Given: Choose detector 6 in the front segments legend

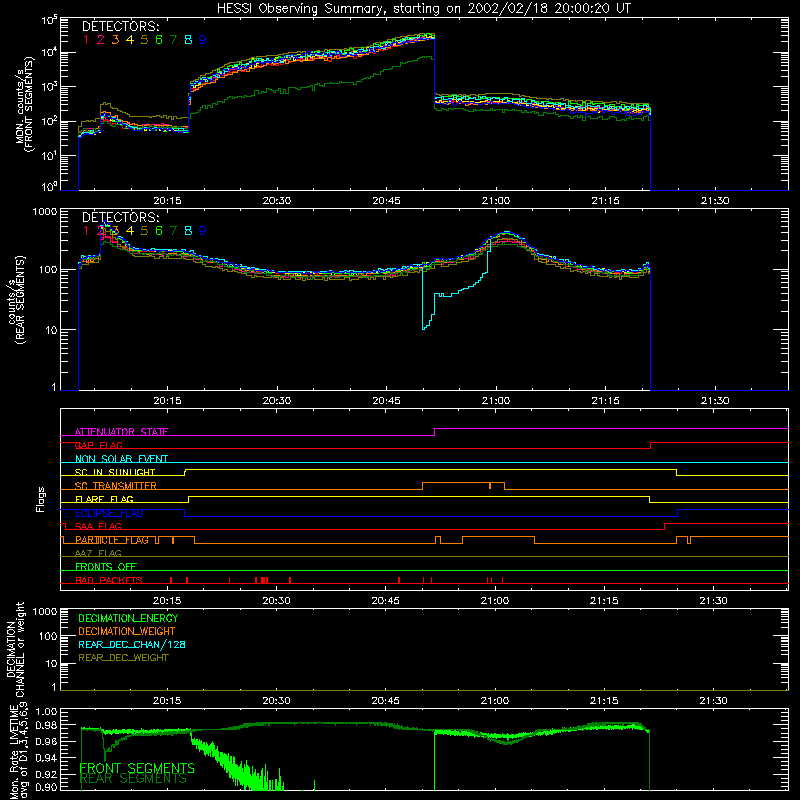Looking at the screenshot, I should 159,40.
